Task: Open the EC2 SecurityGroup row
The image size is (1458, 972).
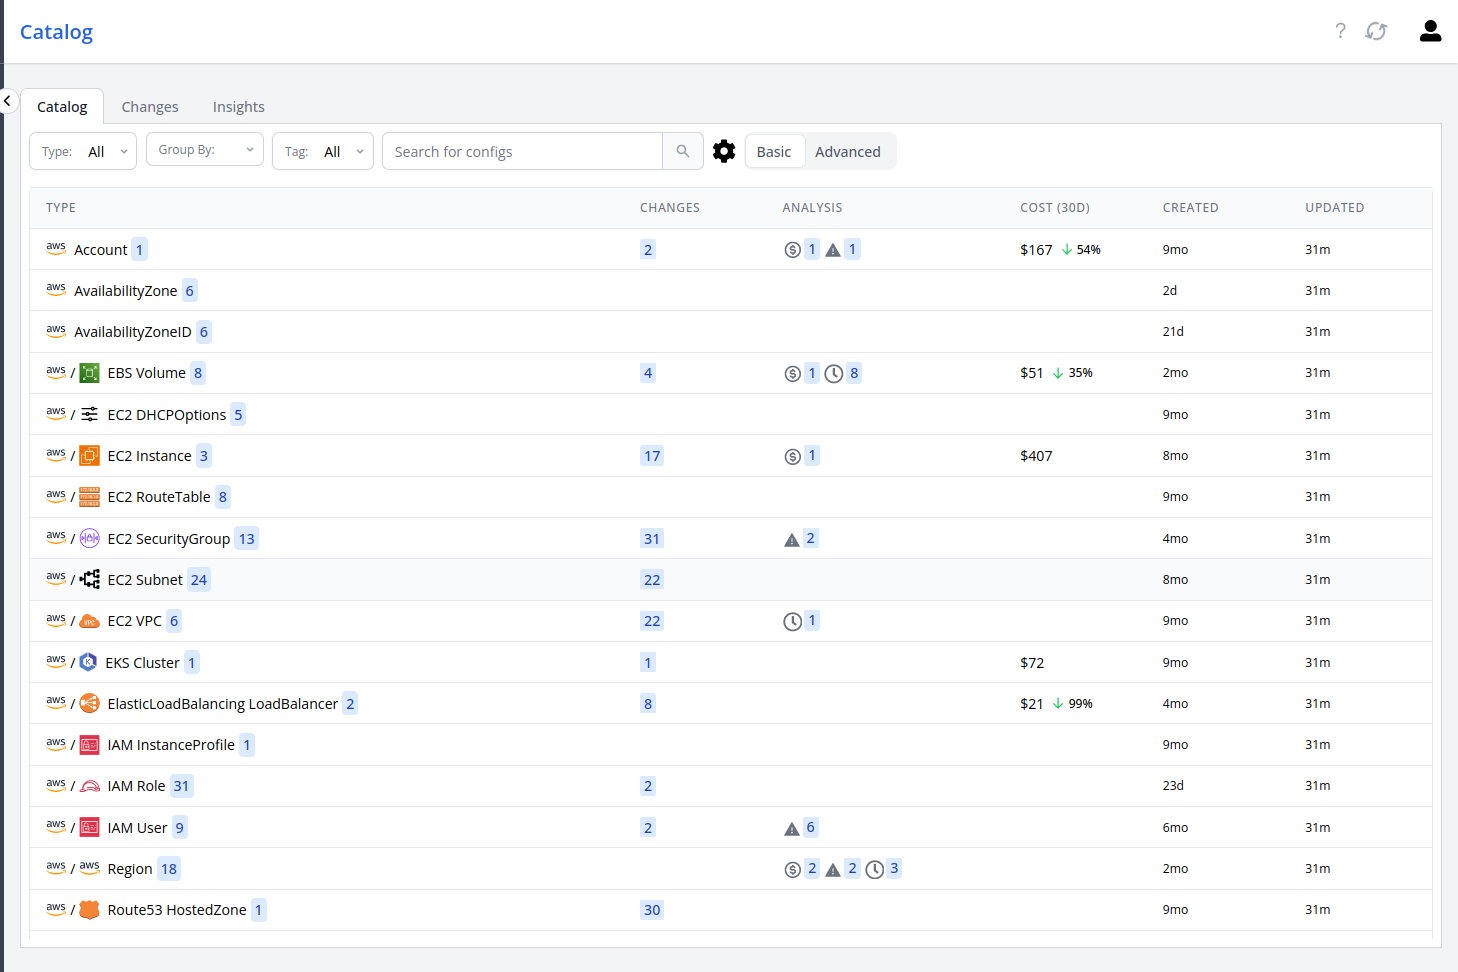Action: coord(168,539)
